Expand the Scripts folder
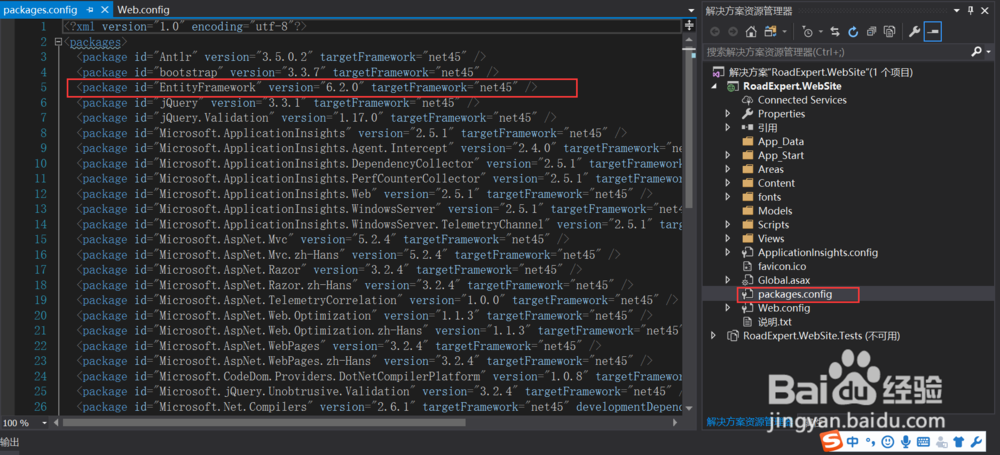This screenshot has width=1000, height=455. [x=728, y=225]
